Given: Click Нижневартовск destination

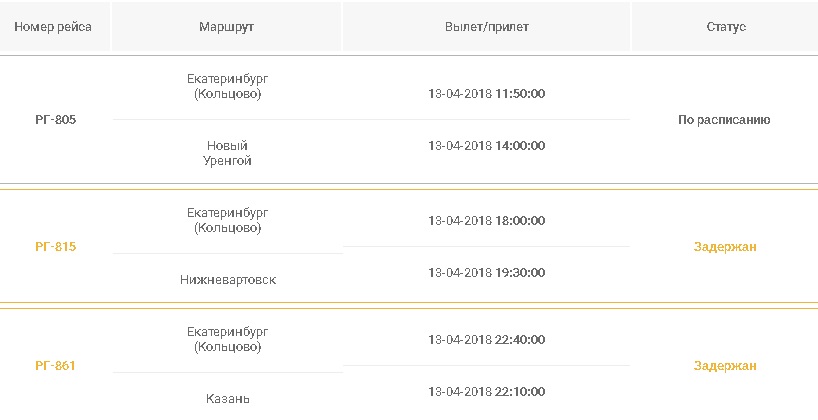Looking at the screenshot, I should coord(227,280).
